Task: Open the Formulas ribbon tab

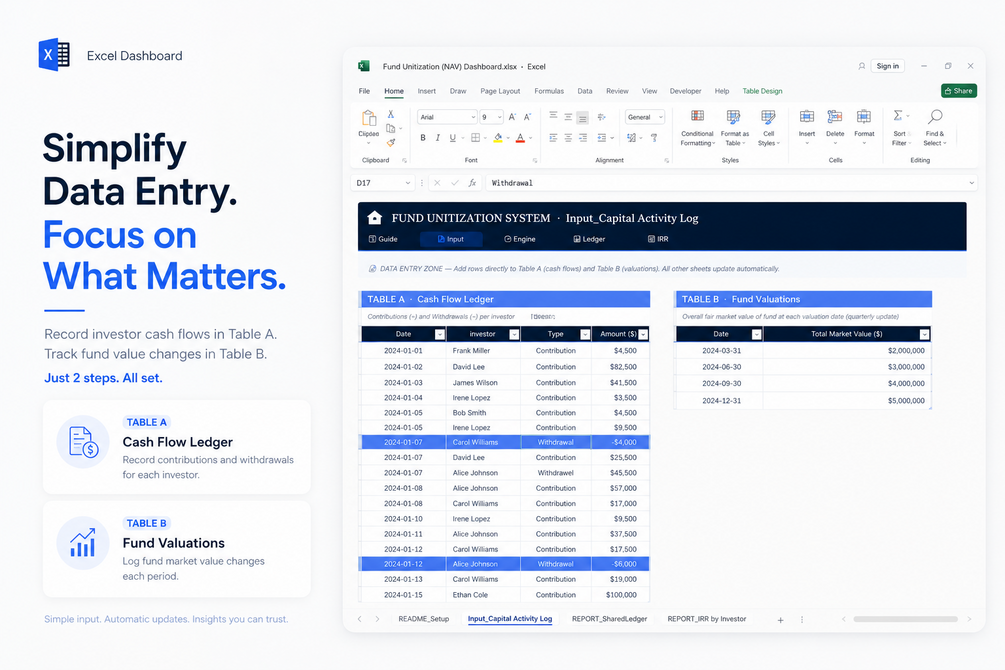Action: (549, 91)
